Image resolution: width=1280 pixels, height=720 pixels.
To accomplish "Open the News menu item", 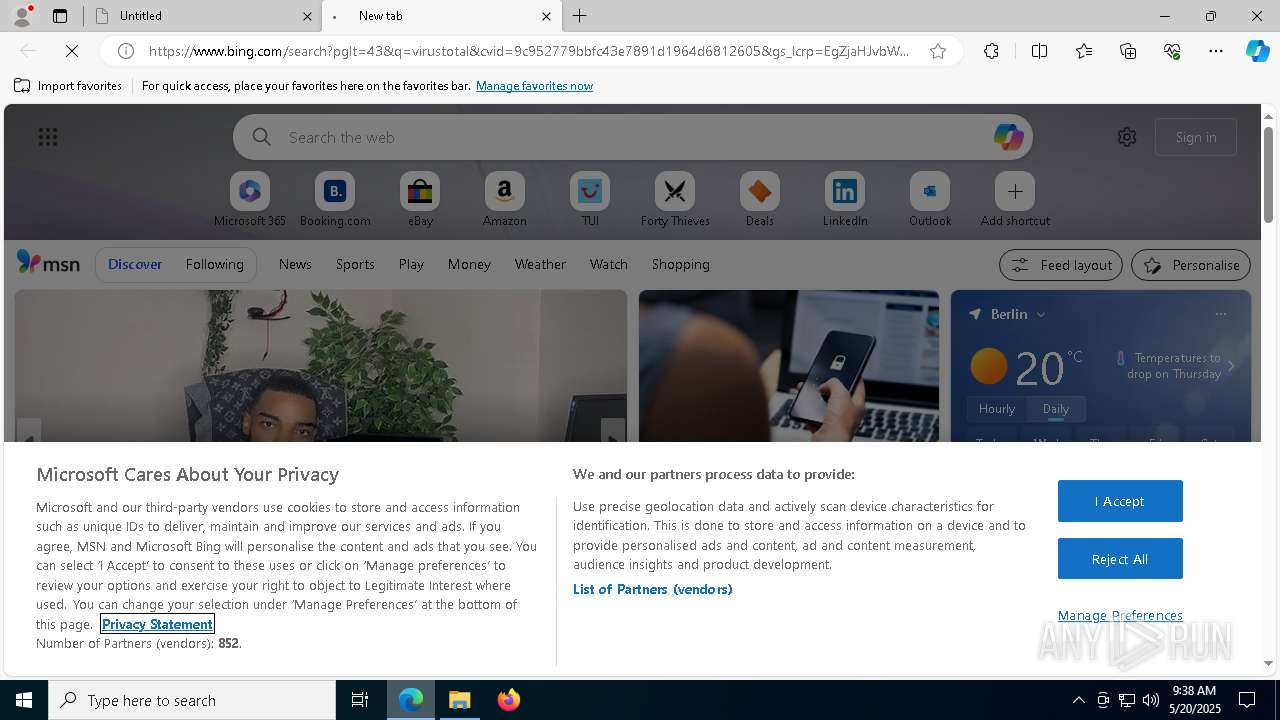I will pyautogui.click(x=295, y=264).
